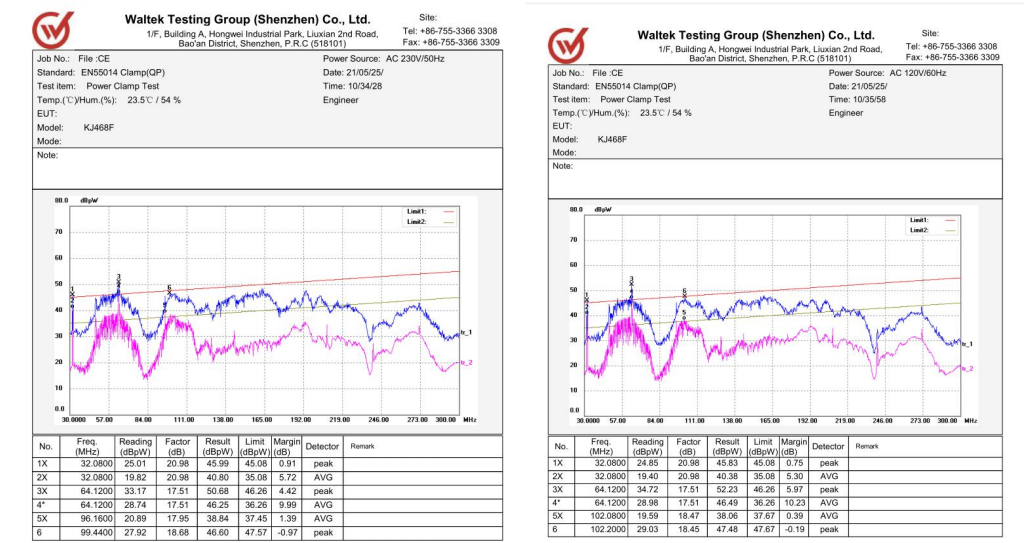Image resolution: width=1033 pixels, height=543 pixels.
Task: Click the reading cell '24.85'
Action: coord(650,463)
